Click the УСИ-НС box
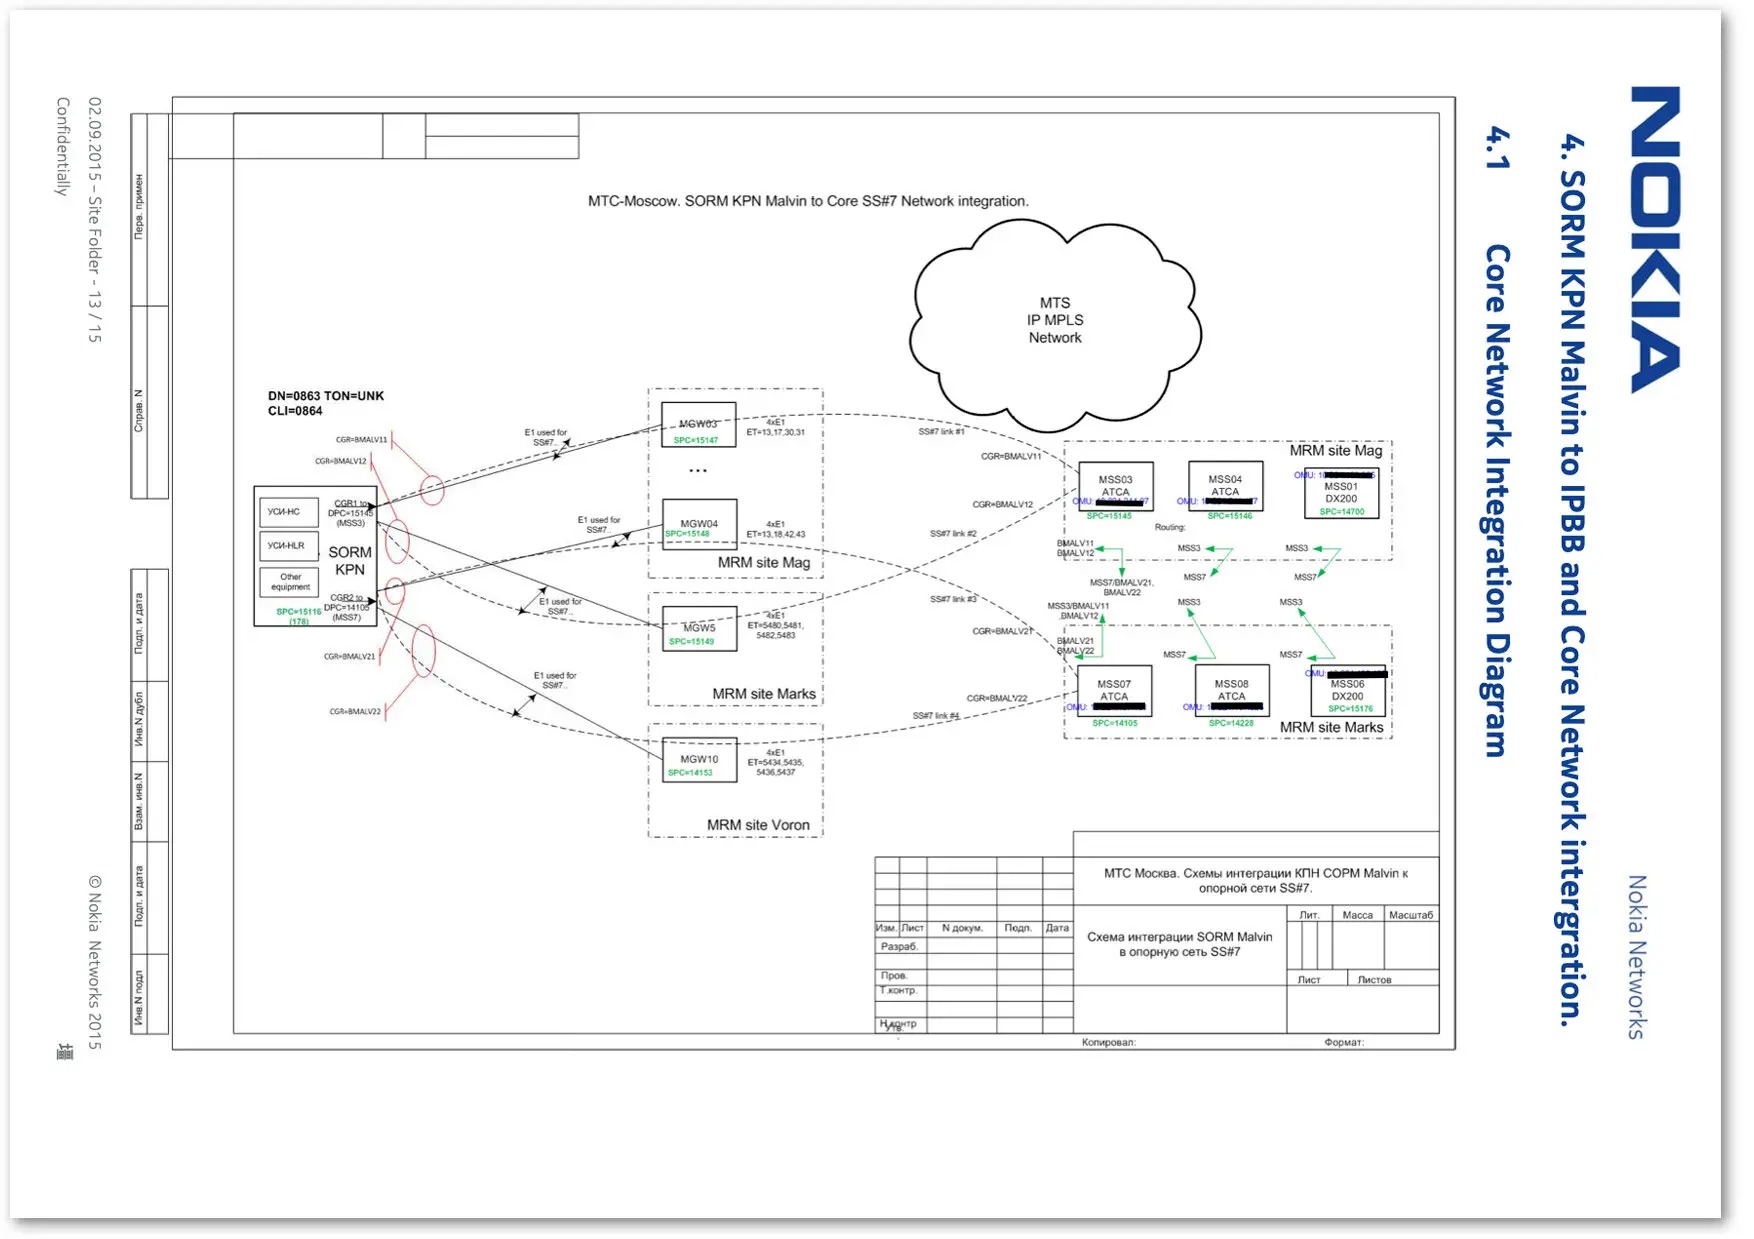The height and width of the screenshot is (1239, 1754). [288, 512]
